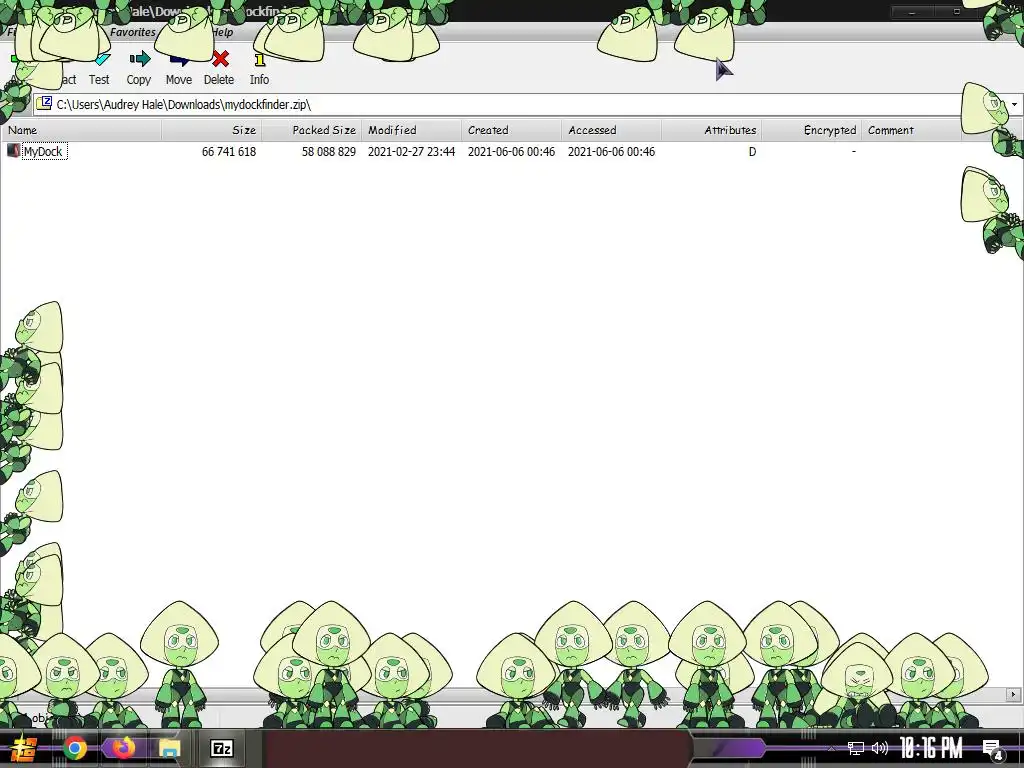Open the notification center icon
The image size is (1024, 768).
coord(992,749)
